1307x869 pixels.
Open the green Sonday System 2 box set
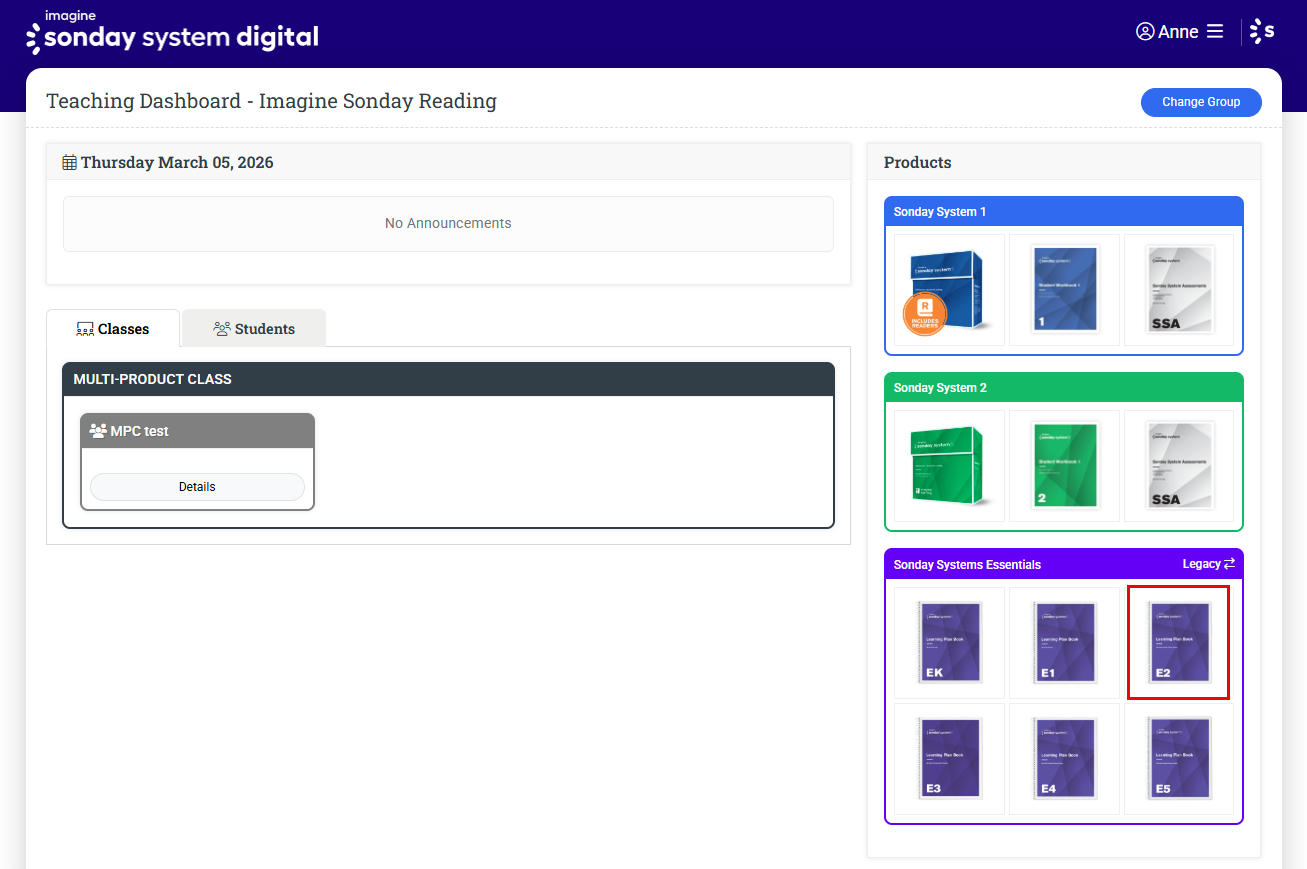(x=948, y=467)
